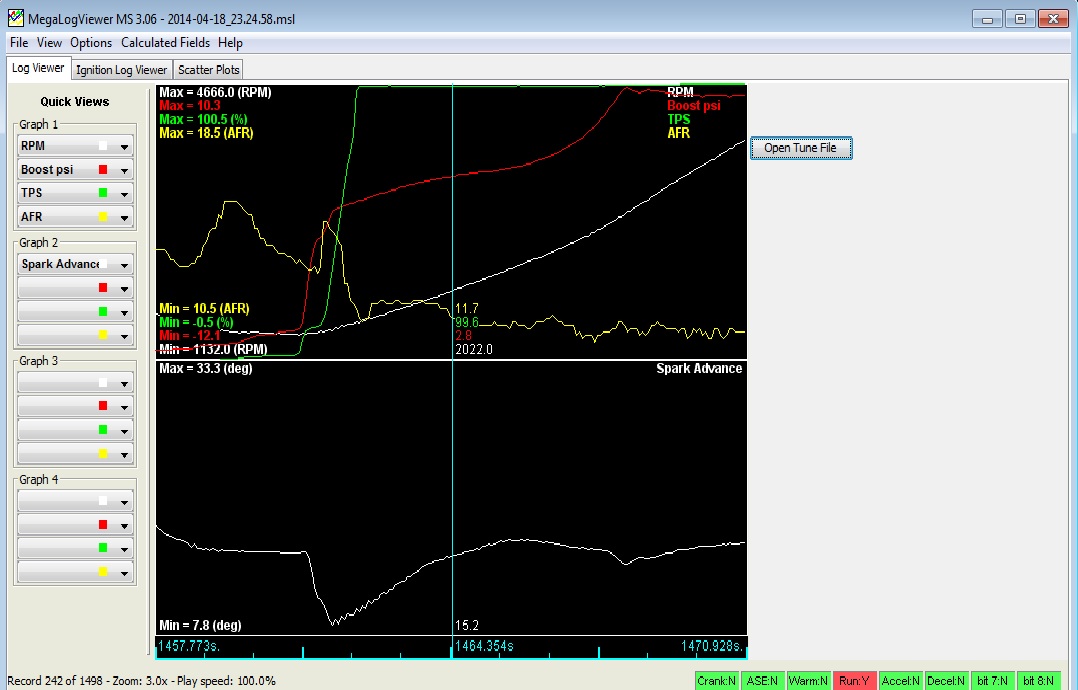Open Graph 2 red trace field dropdown
This screenshot has width=1078, height=690.
click(x=75, y=288)
